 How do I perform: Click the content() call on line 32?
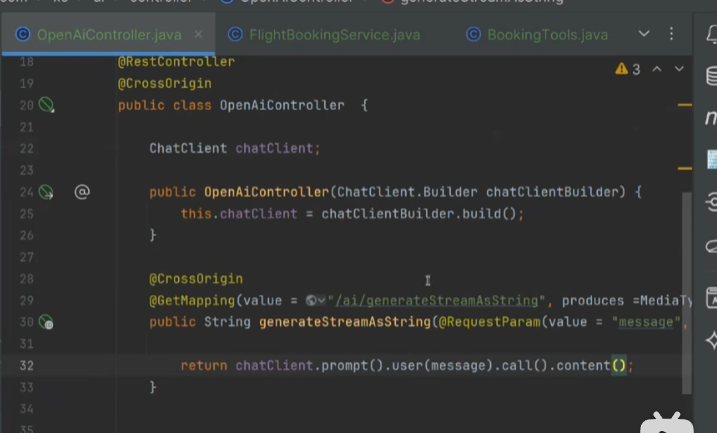click(x=591, y=366)
